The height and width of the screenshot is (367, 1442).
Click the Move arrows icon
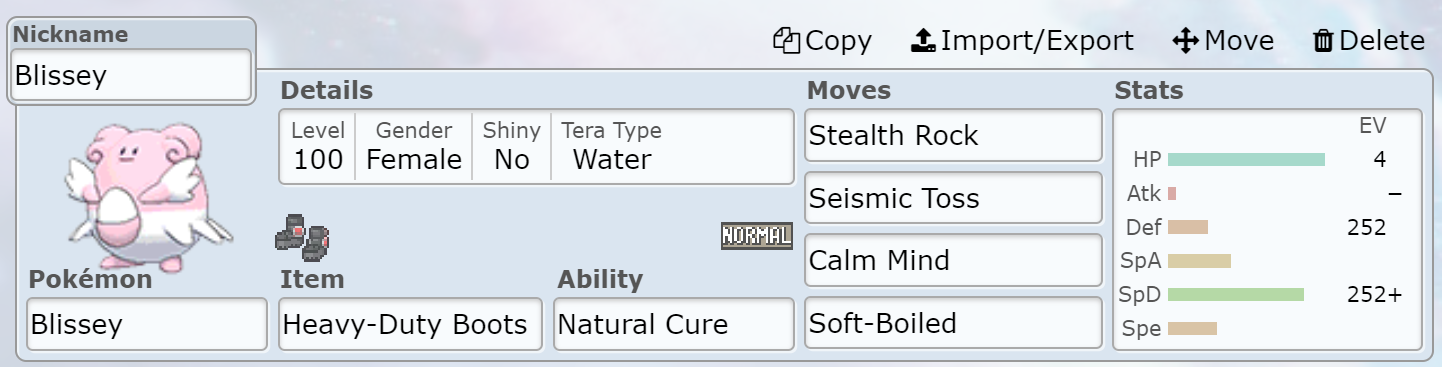[1185, 41]
